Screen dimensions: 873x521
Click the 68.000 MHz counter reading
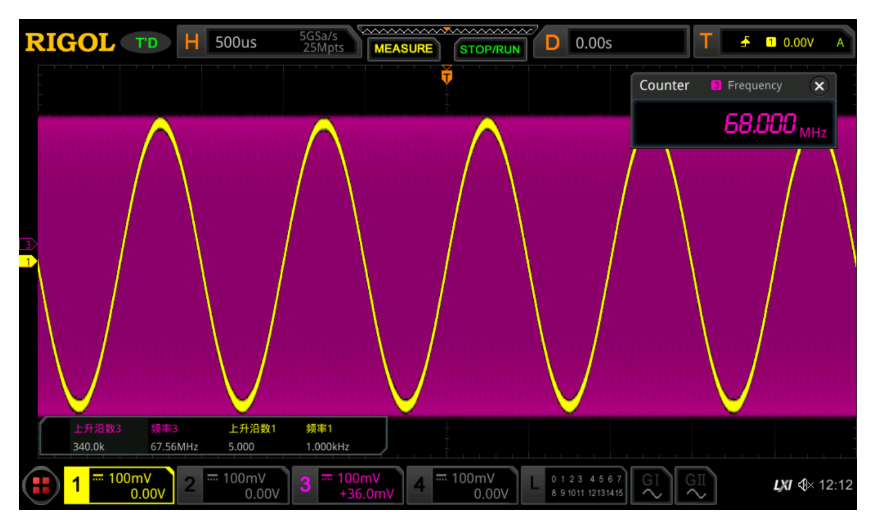pos(775,124)
